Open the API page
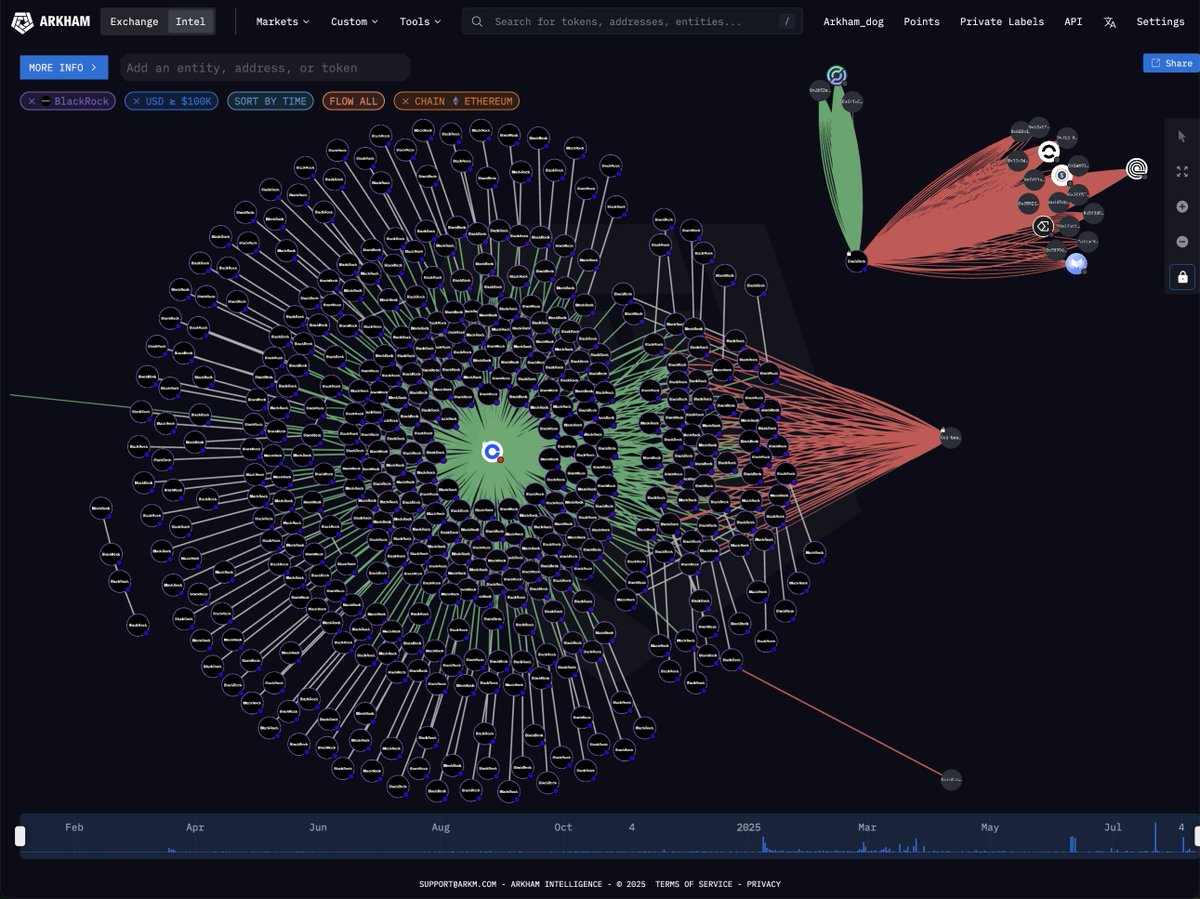The image size is (1200, 899). point(1073,21)
